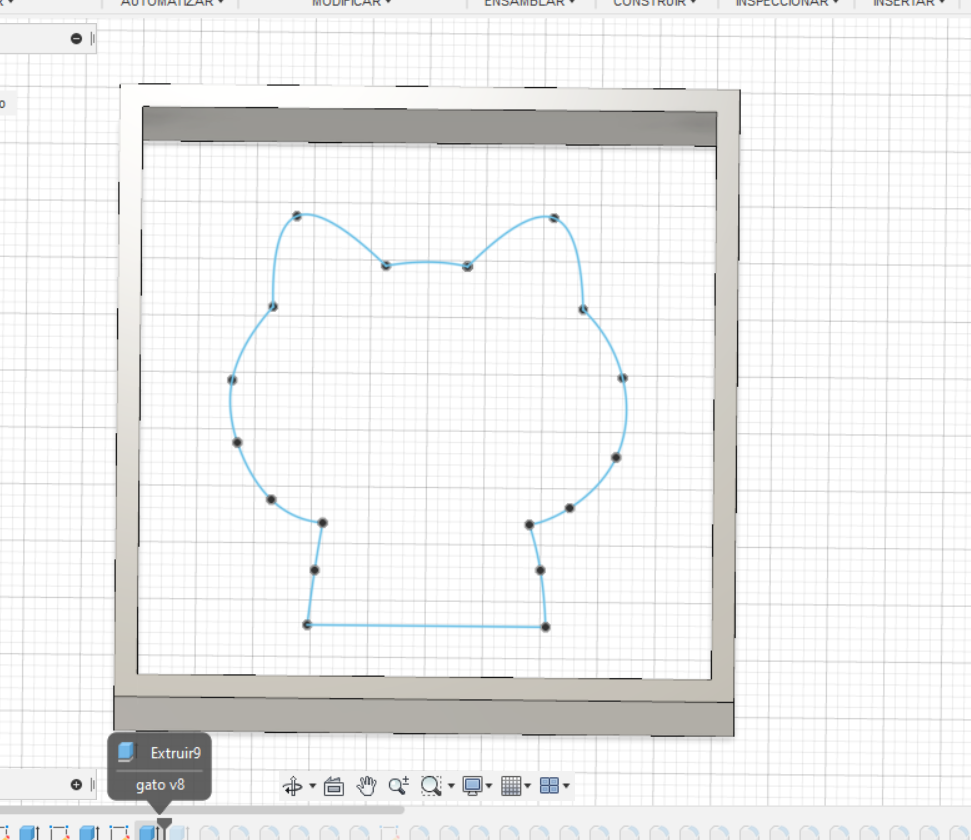
Task: Select the first extrude feature in timeline
Action: 29,832
